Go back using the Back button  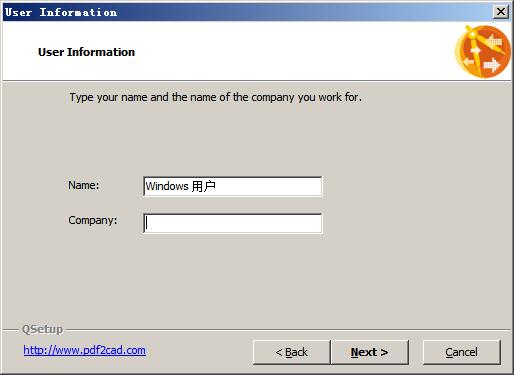292,352
